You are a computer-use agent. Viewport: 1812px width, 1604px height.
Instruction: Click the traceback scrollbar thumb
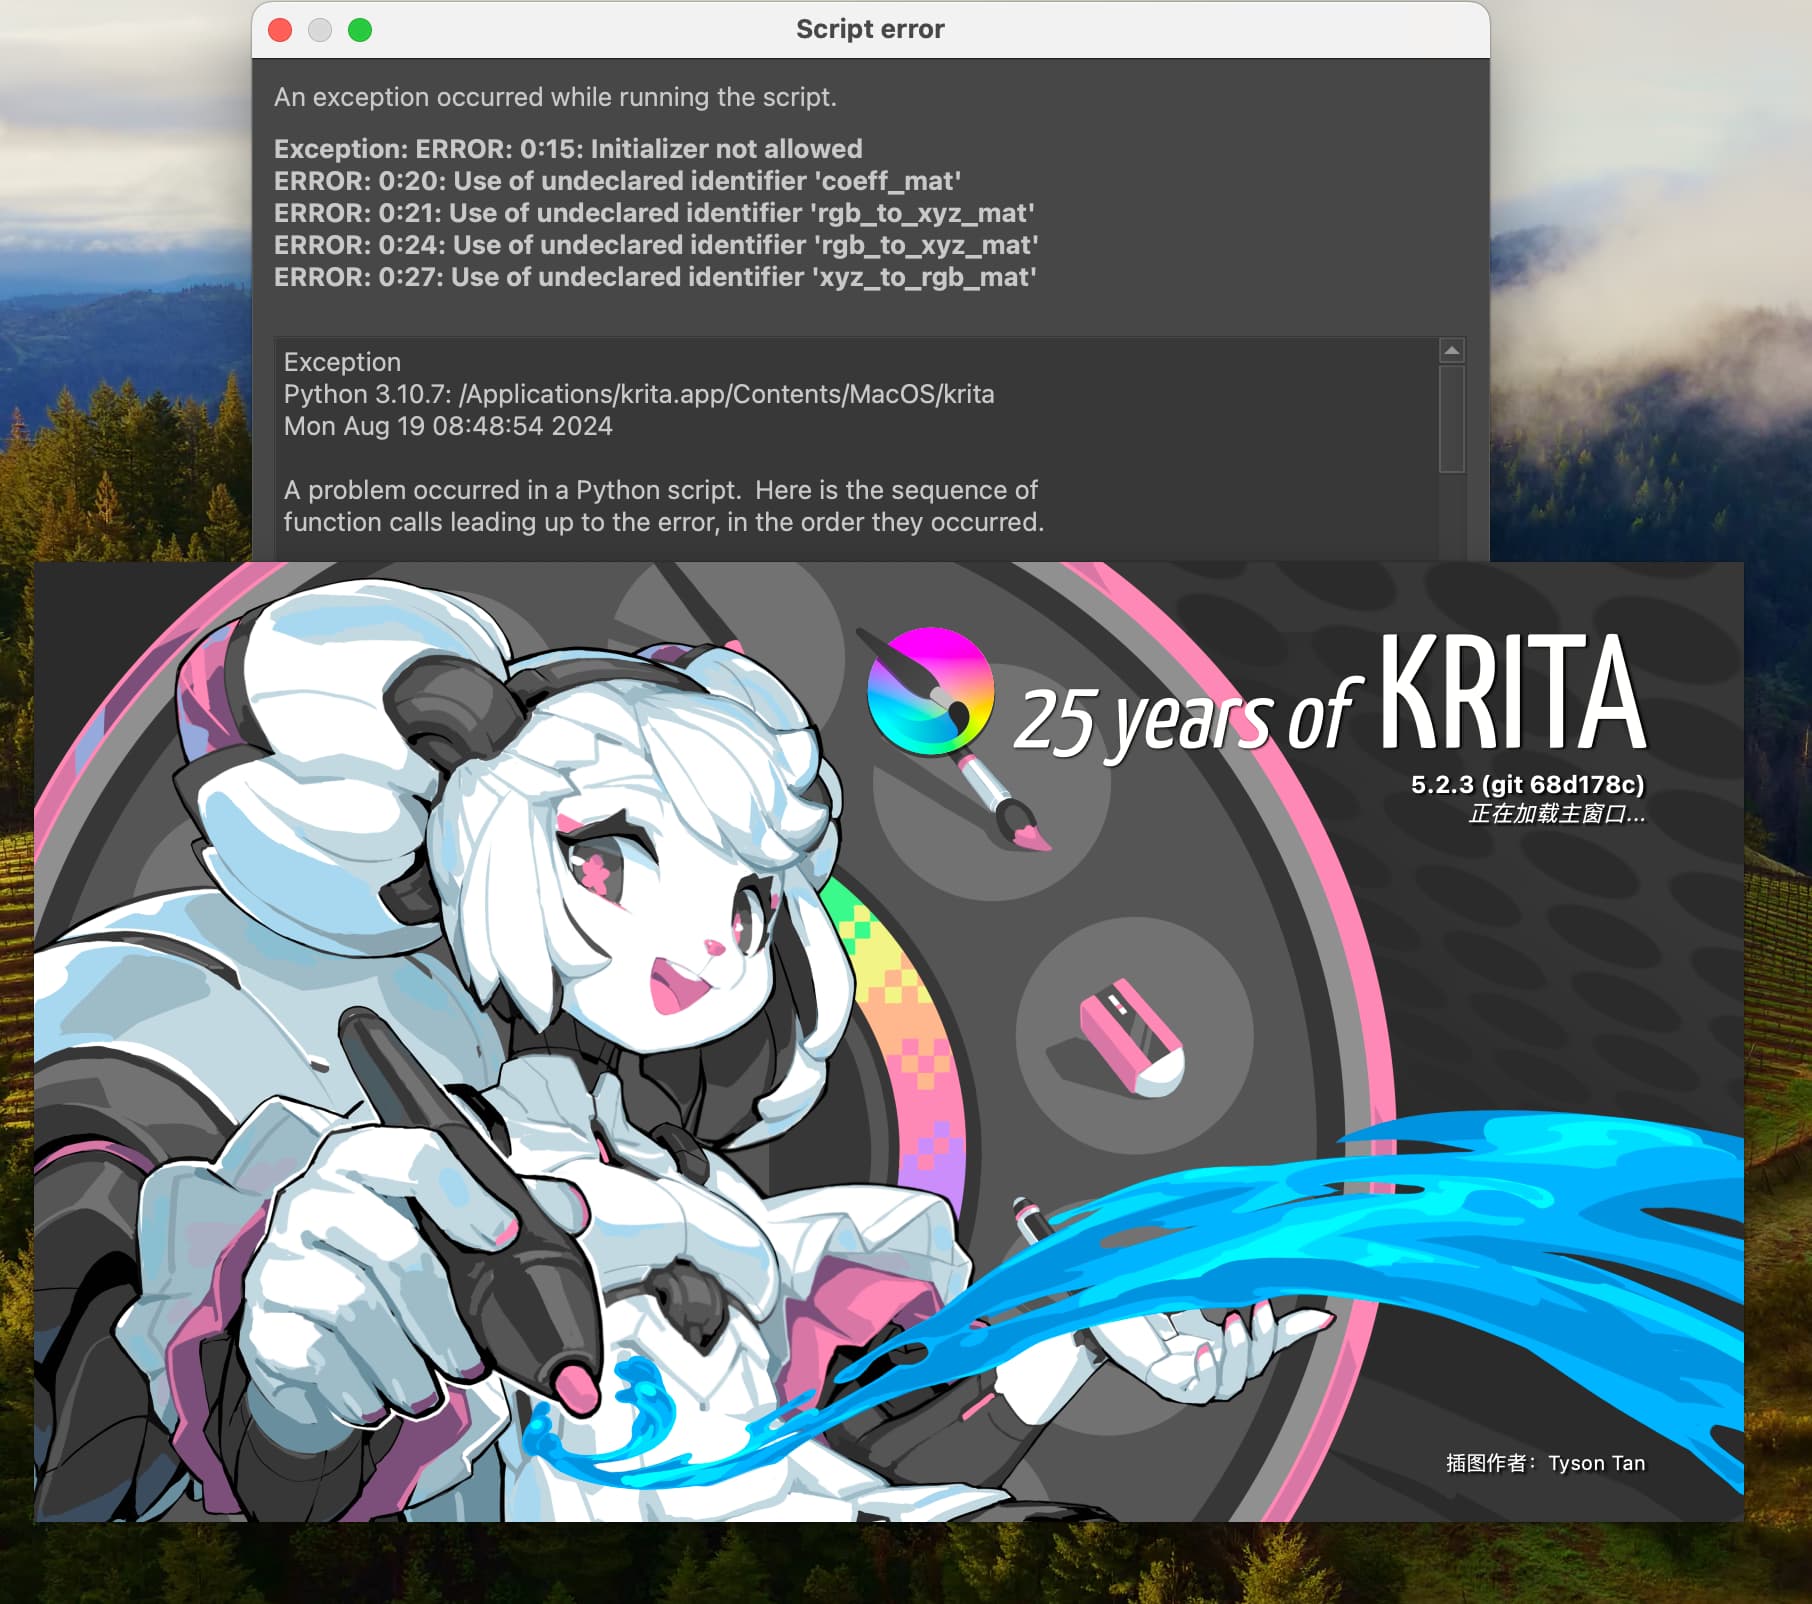(1452, 418)
